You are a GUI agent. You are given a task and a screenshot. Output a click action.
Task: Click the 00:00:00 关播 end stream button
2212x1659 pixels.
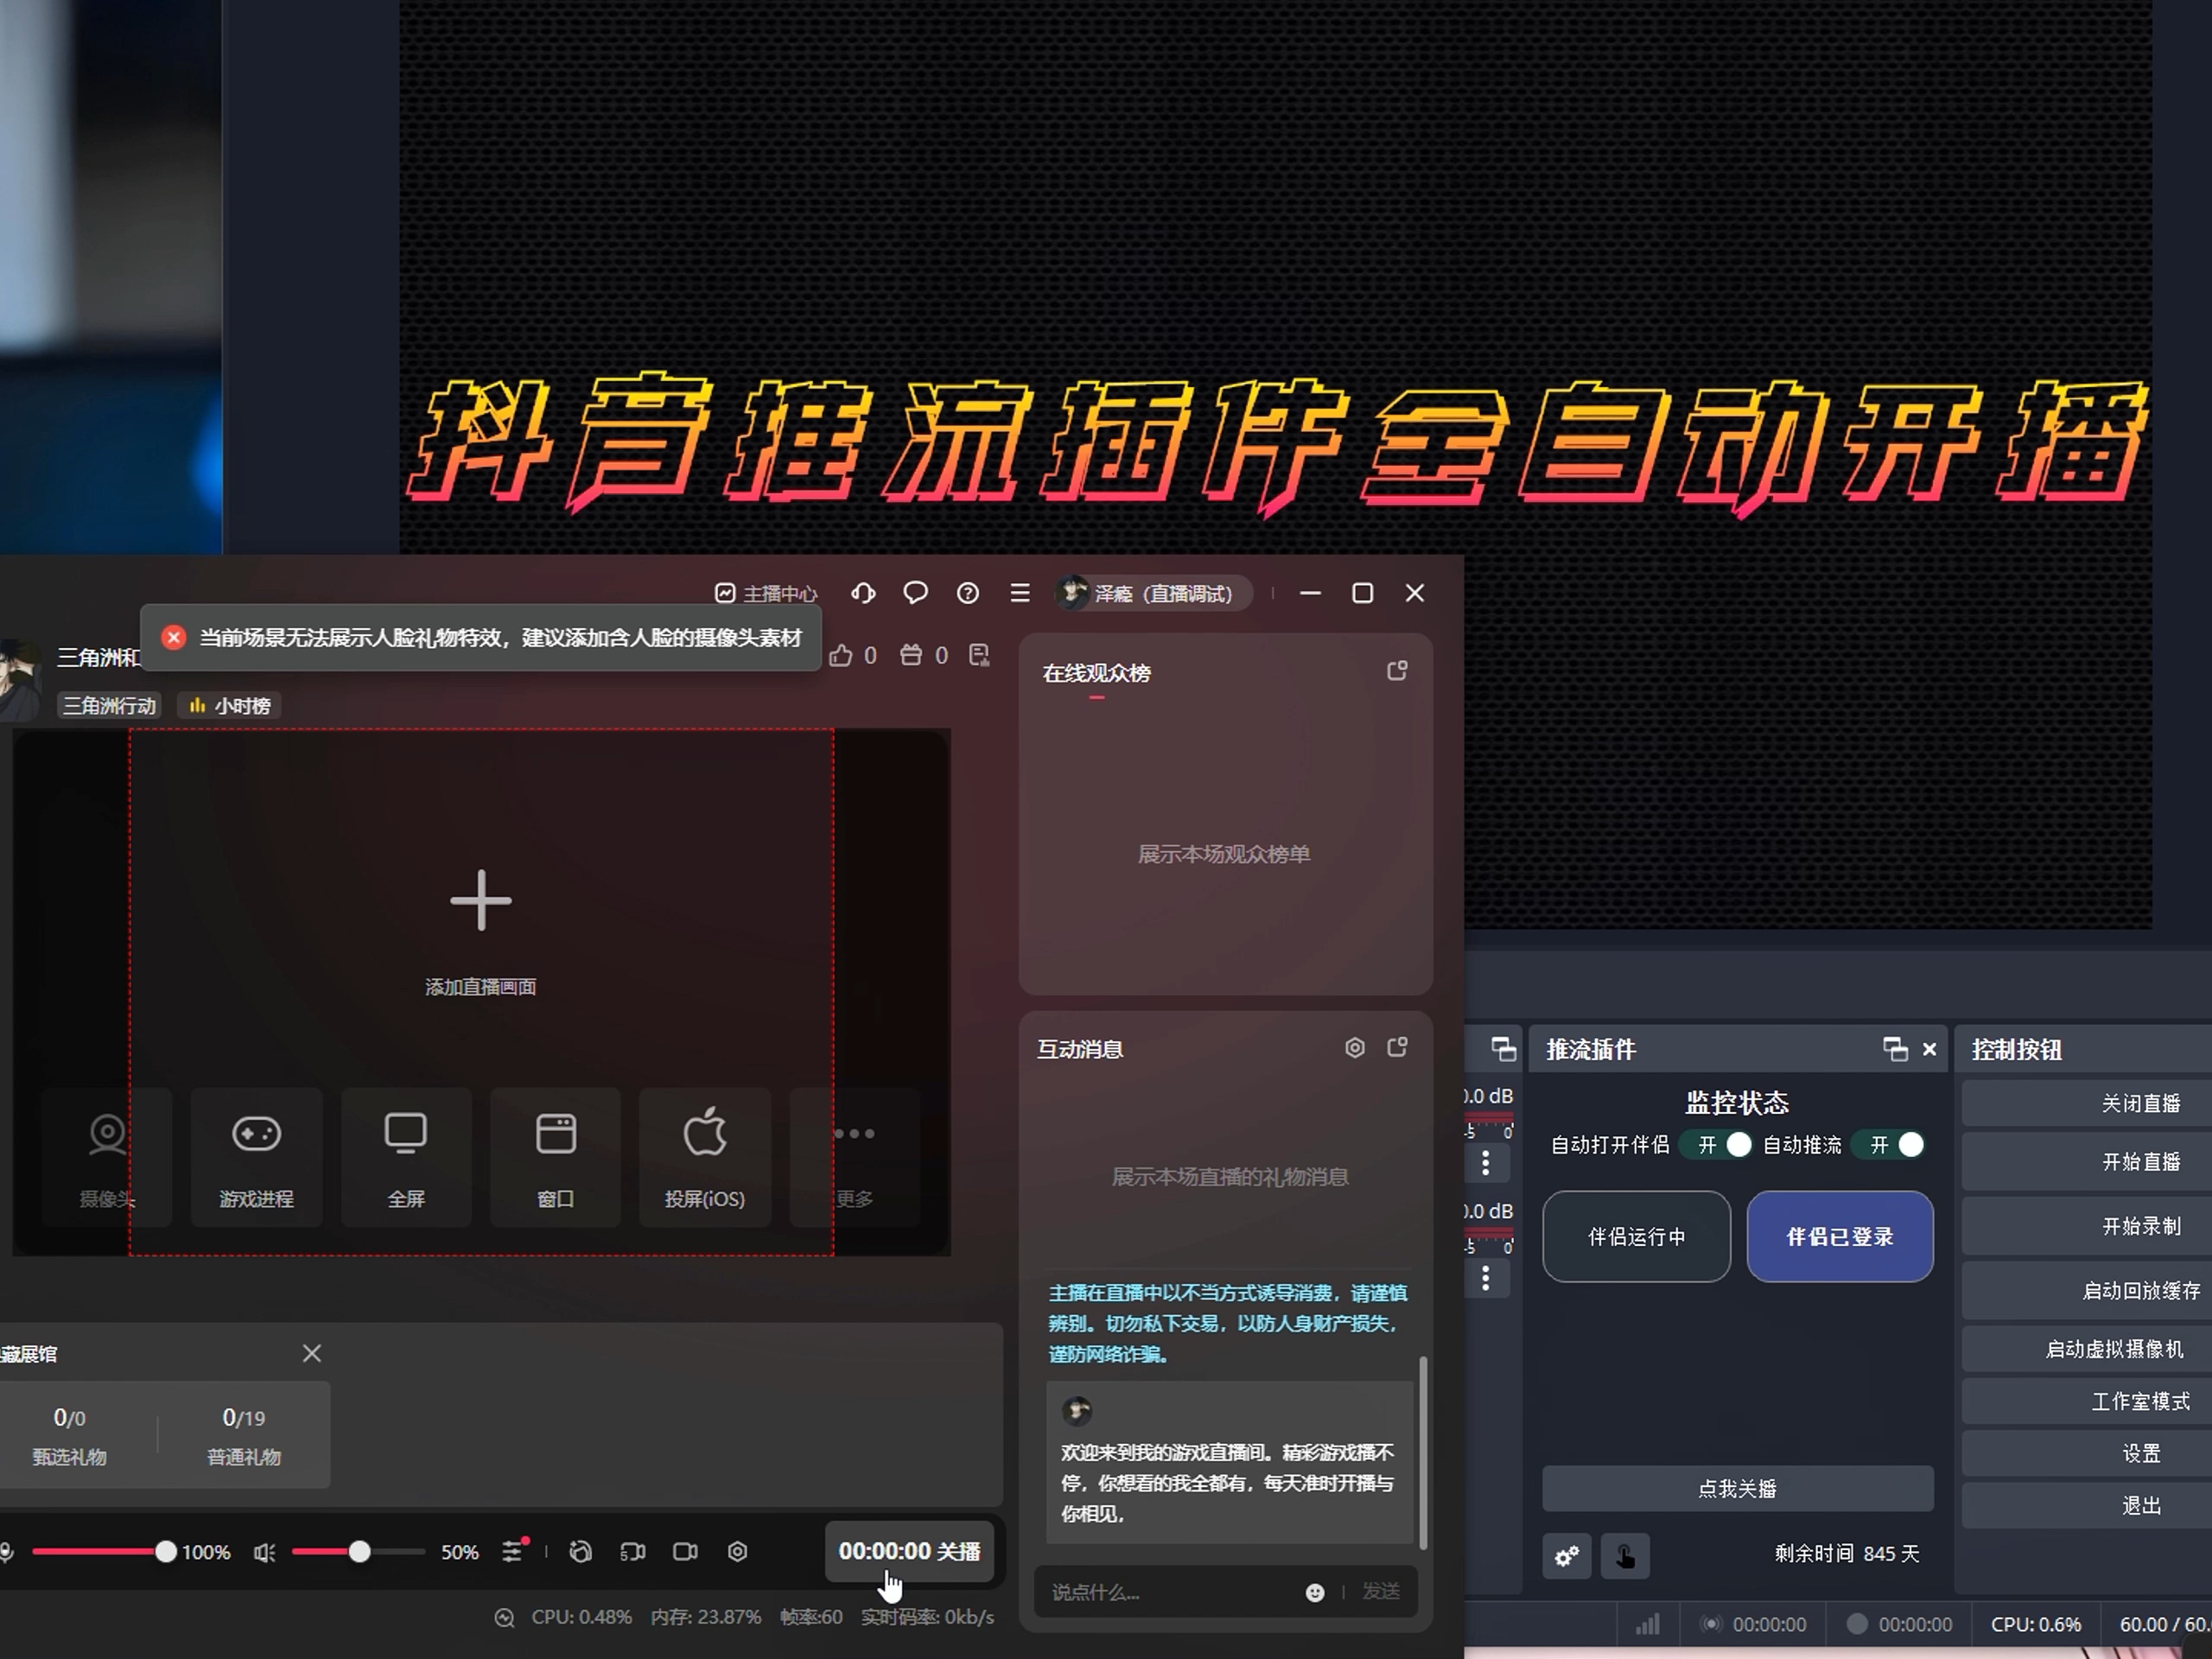[x=909, y=1551]
